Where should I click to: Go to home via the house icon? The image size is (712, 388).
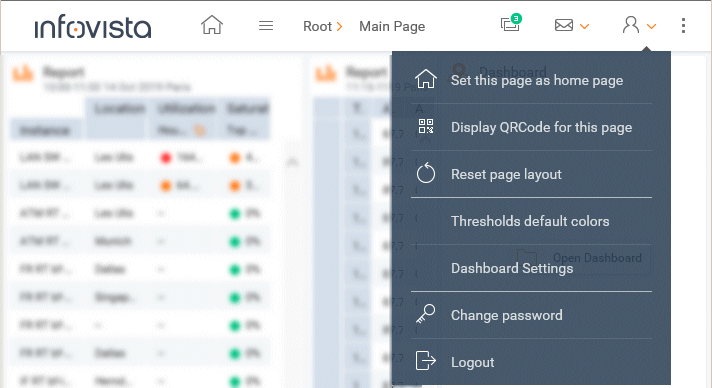point(212,25)
